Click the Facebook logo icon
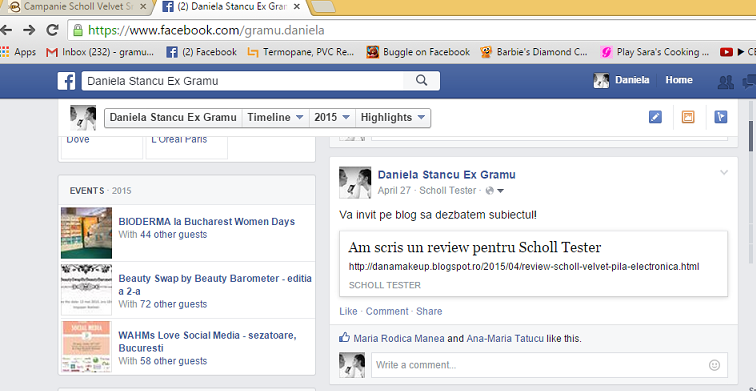 [66, 81]
